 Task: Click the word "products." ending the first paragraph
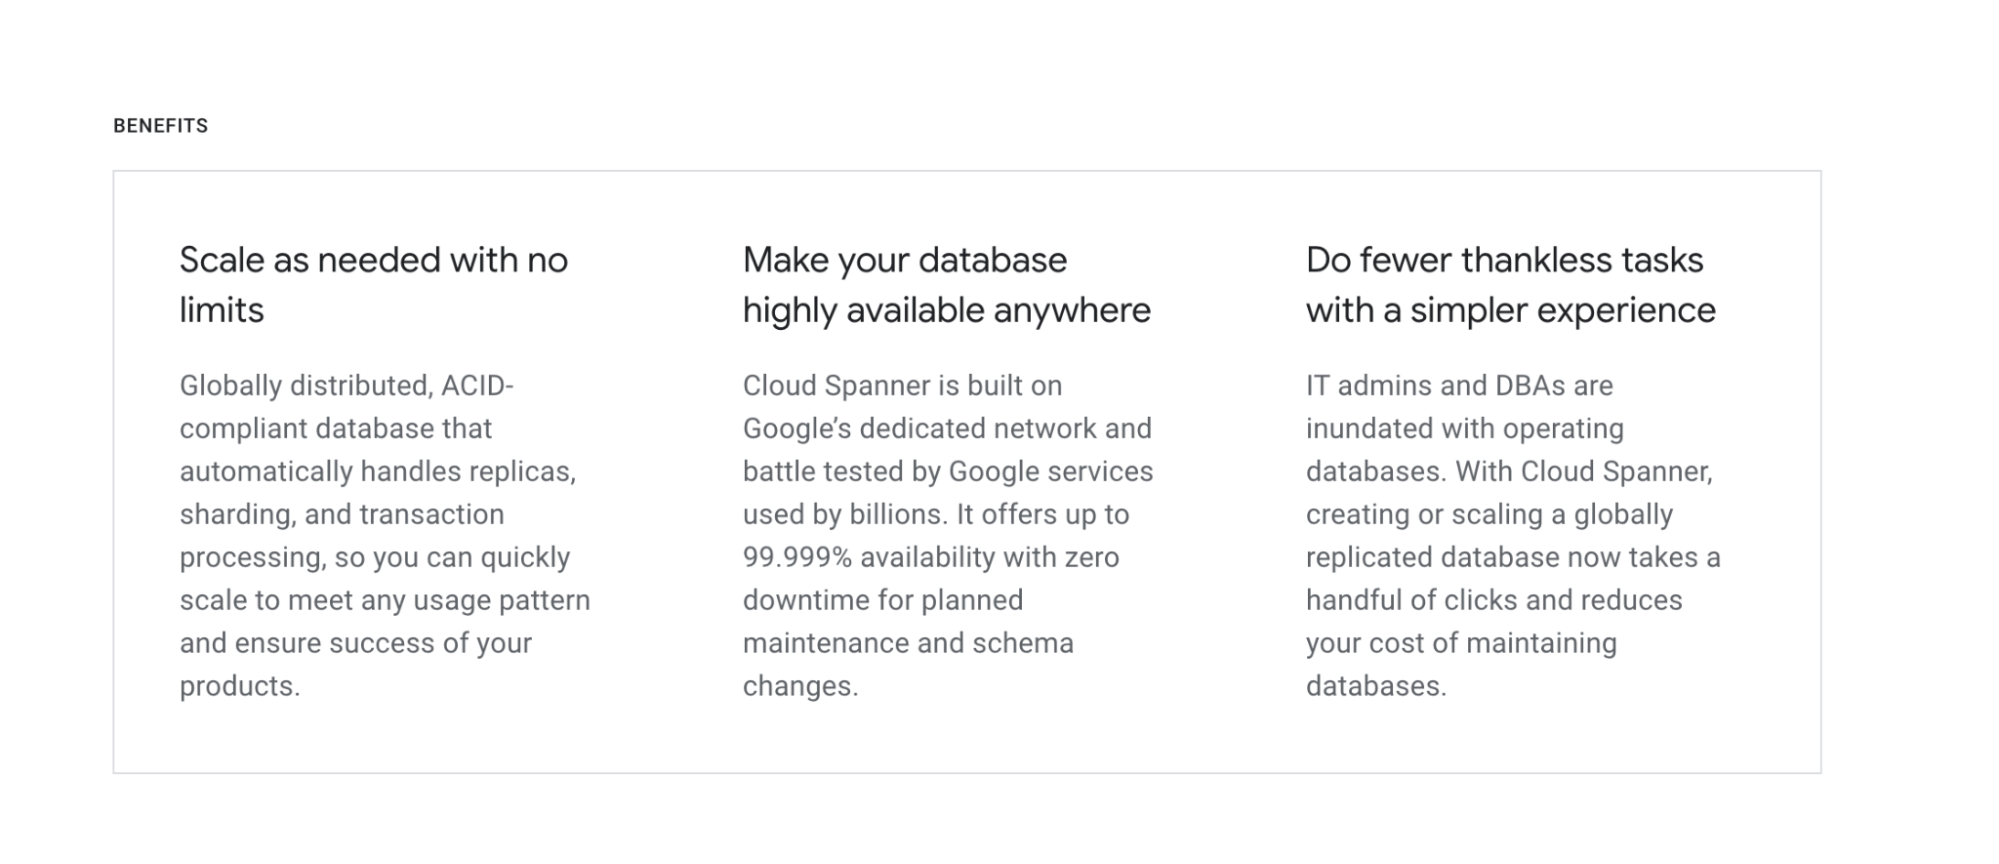click(x=240, y=687)
